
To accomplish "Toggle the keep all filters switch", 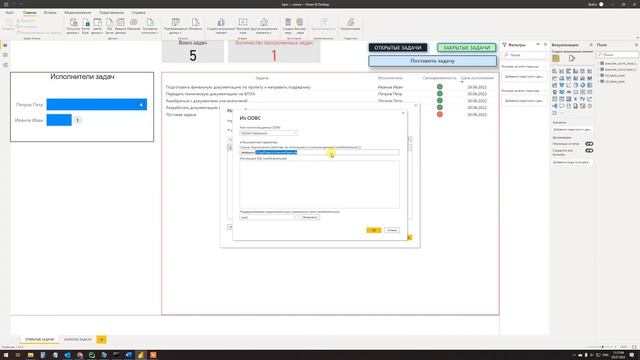I will pyautogui.click(x=589, y=151).
